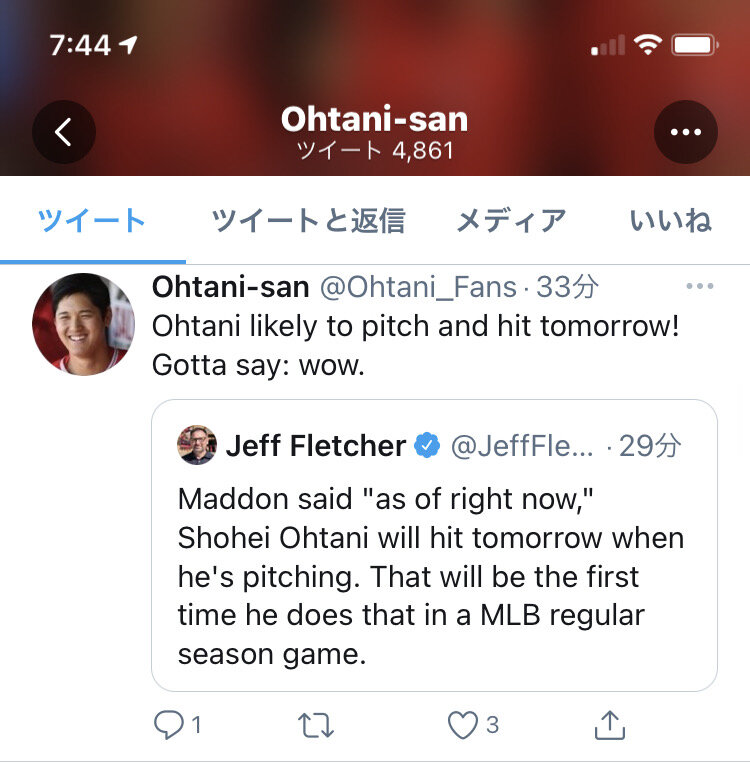The height and width of the screenshot is (764, 750).
Task: Go to the いいね tab
Action: click(670, 221)
